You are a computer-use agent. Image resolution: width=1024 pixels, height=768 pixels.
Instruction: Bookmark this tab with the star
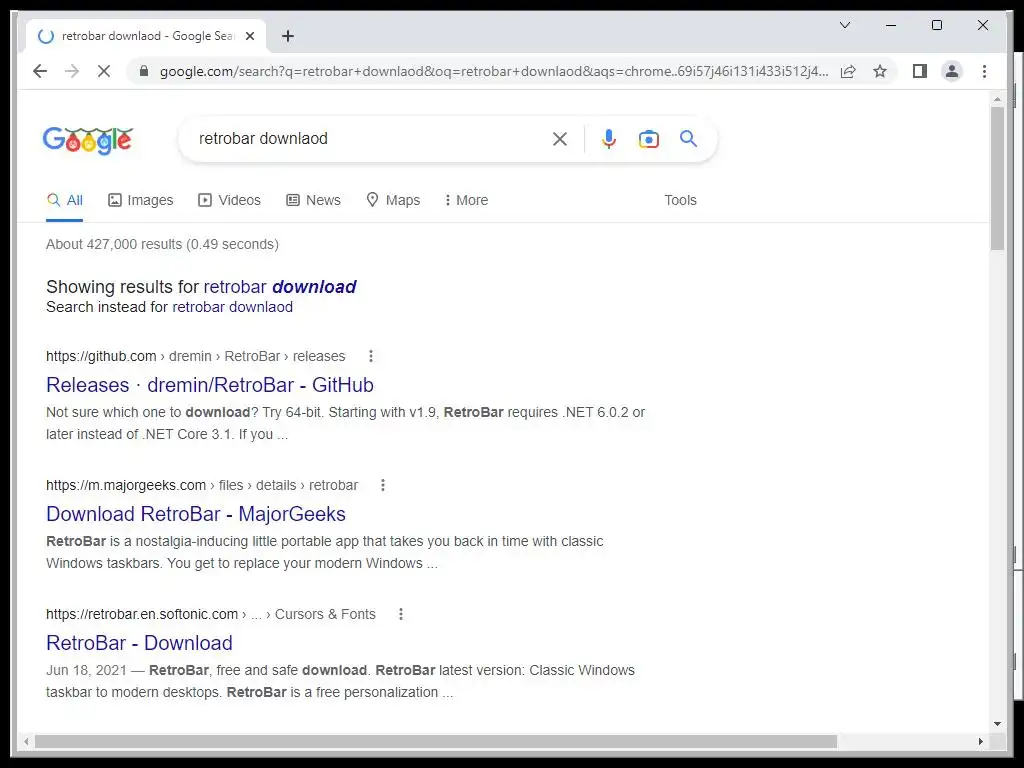[880, 71]
